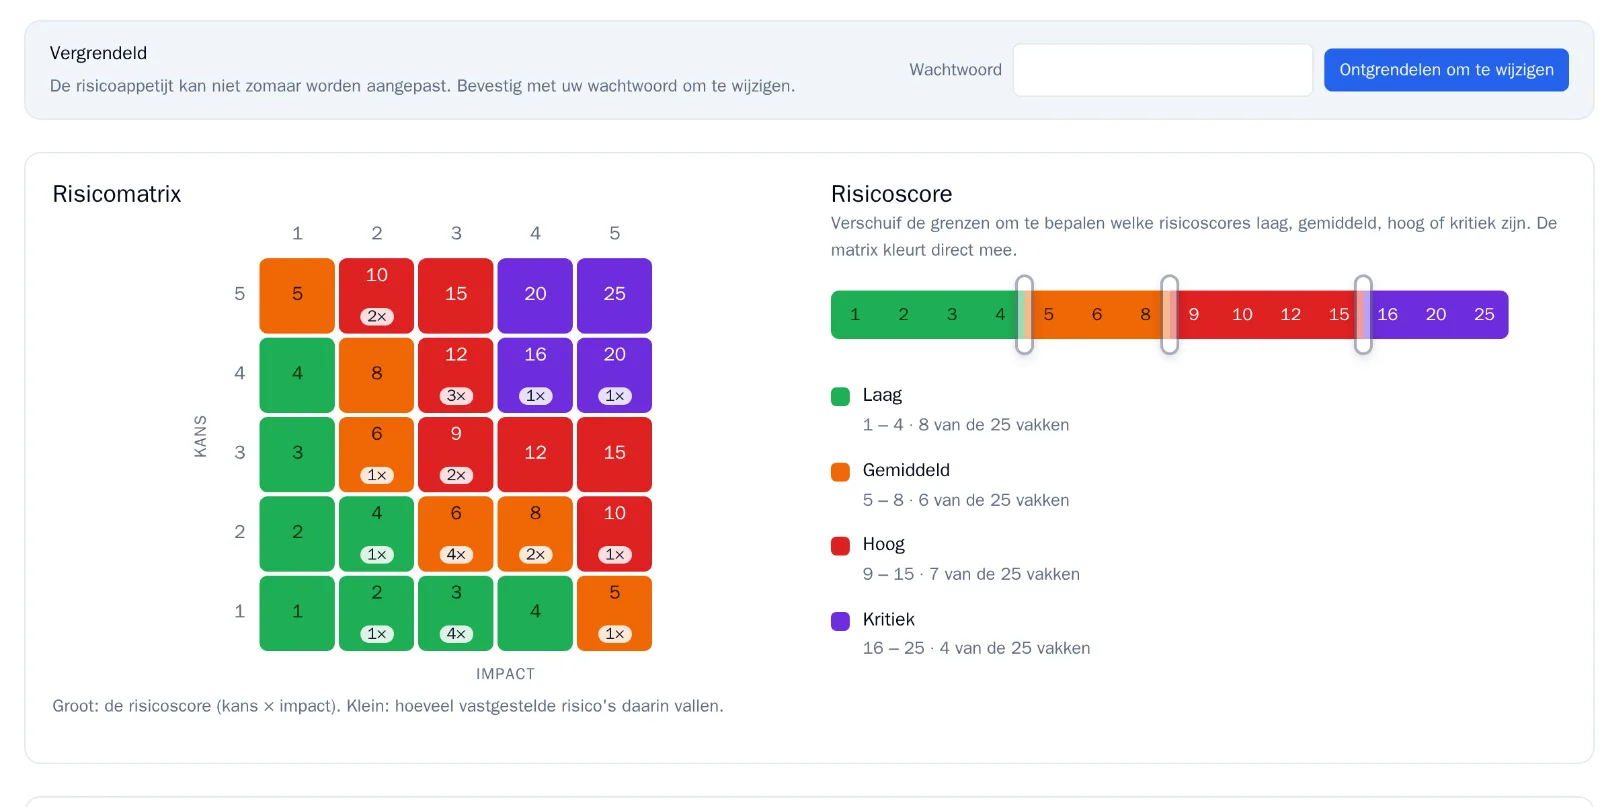The image size is (1600, 807).
Task: Click green matrix cell 1 at kans 1, impact 1
Action: click(297, 613)
